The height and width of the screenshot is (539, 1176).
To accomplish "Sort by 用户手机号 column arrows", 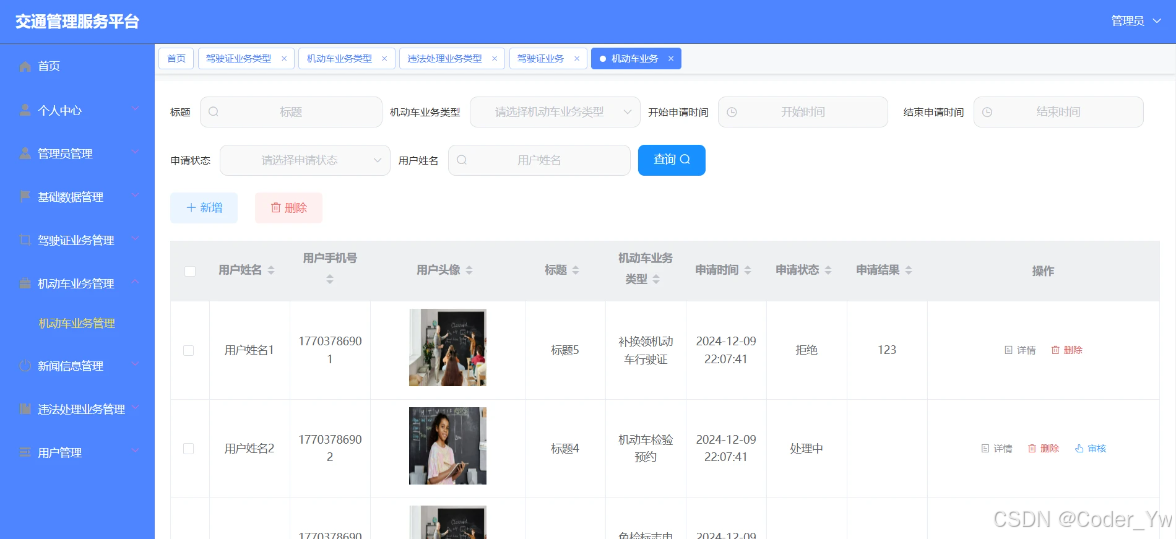I will [x=330, y=279].
